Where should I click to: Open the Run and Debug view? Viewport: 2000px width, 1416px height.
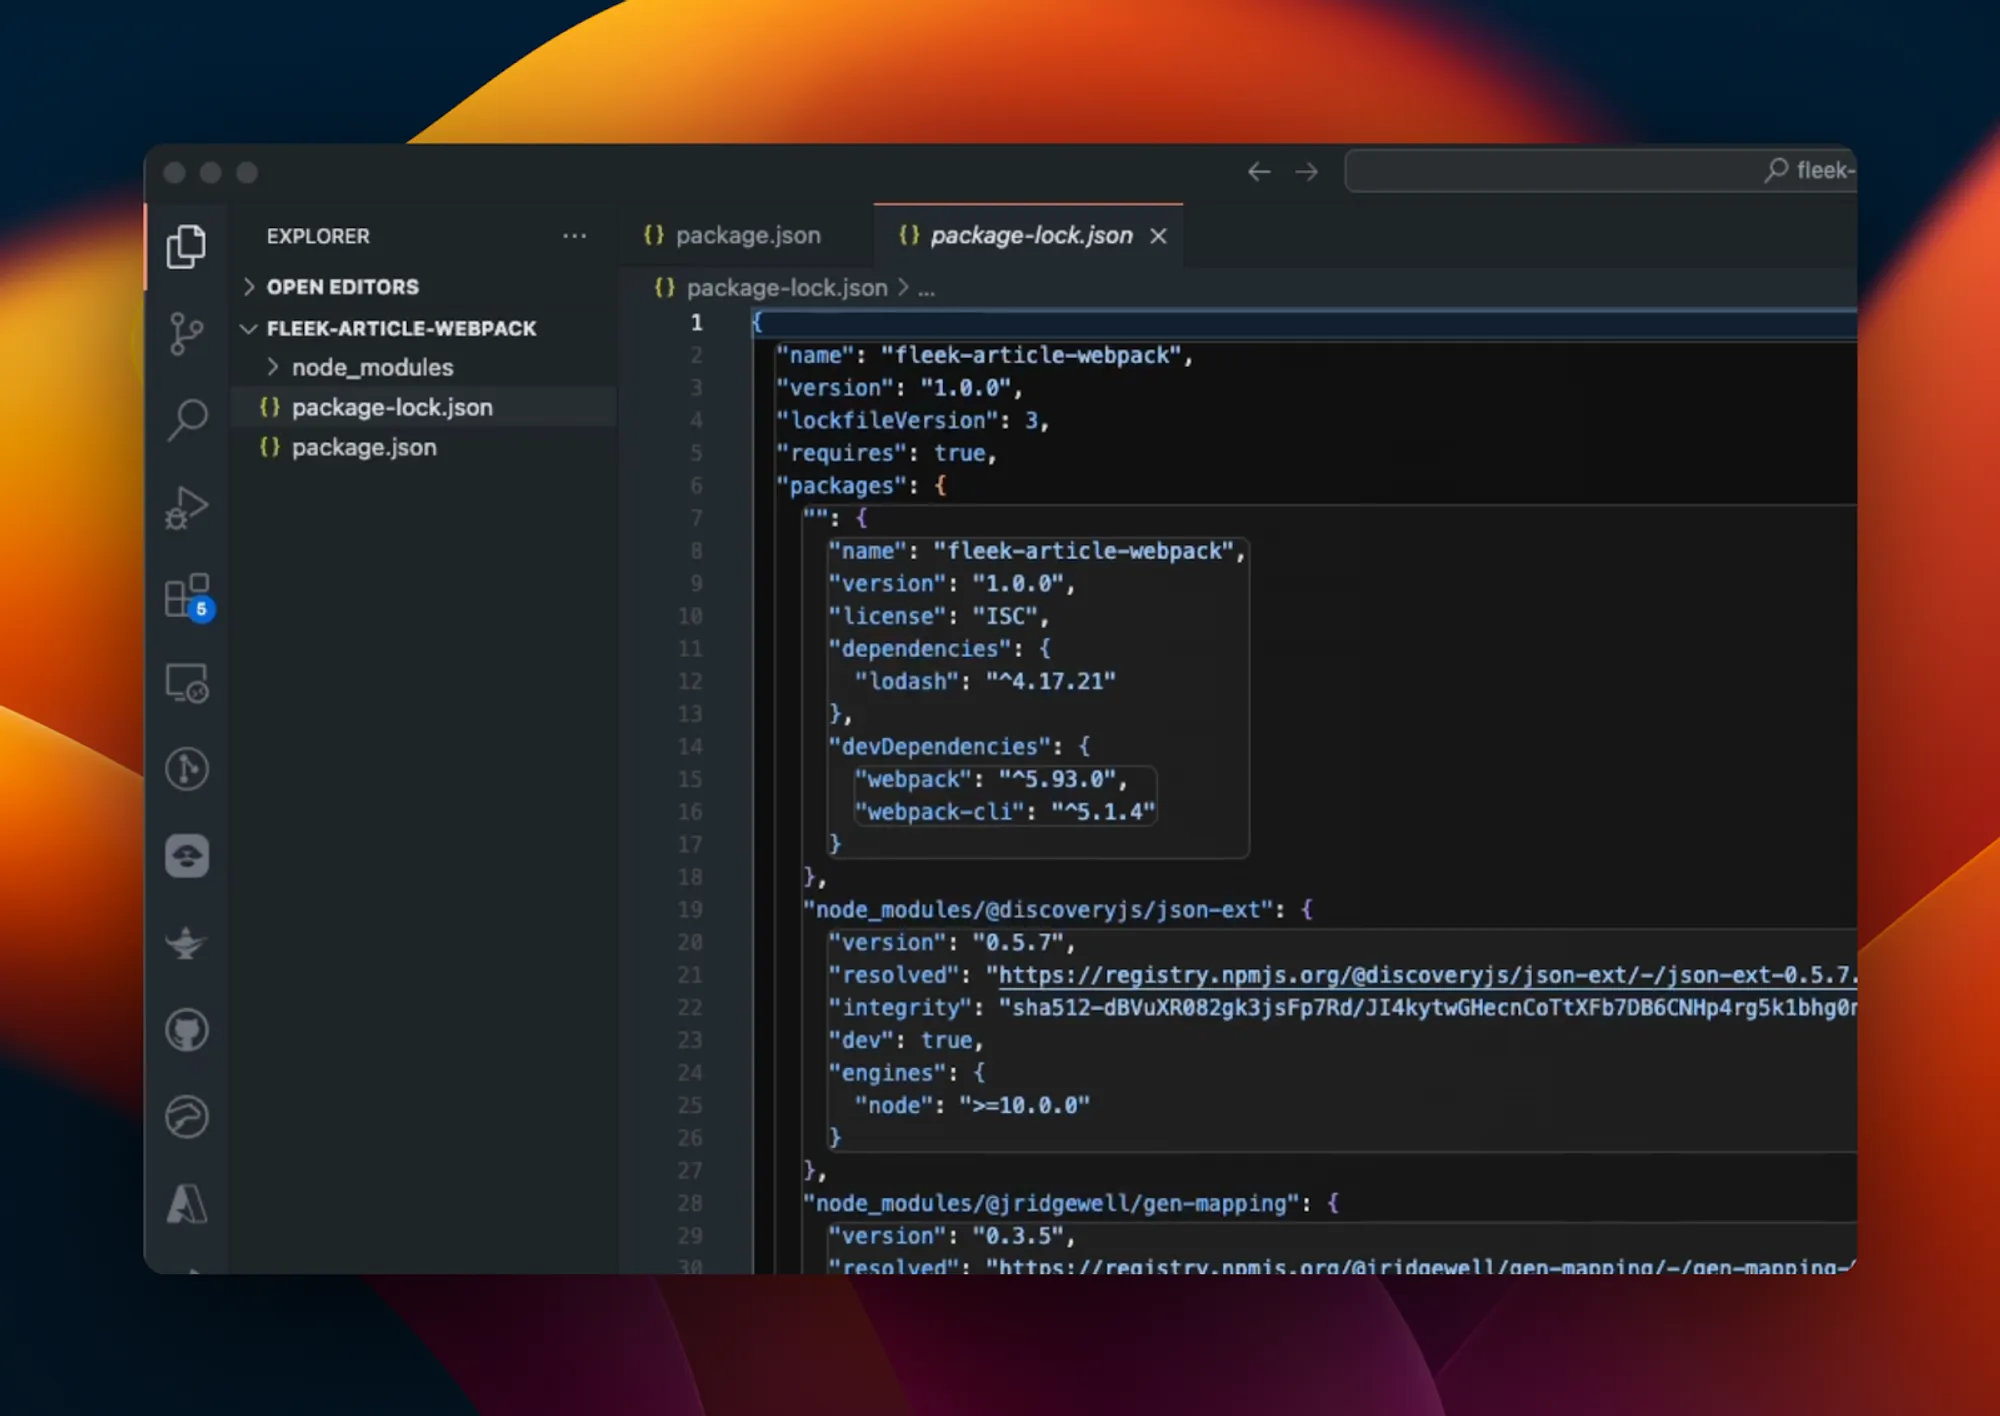(x=186, y=508)
